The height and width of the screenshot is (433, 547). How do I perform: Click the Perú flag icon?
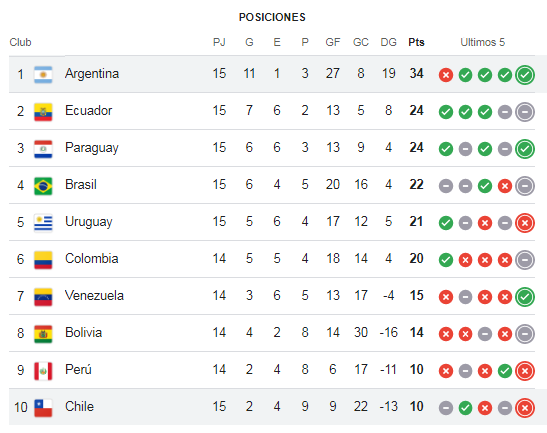(x=43, y=371)
